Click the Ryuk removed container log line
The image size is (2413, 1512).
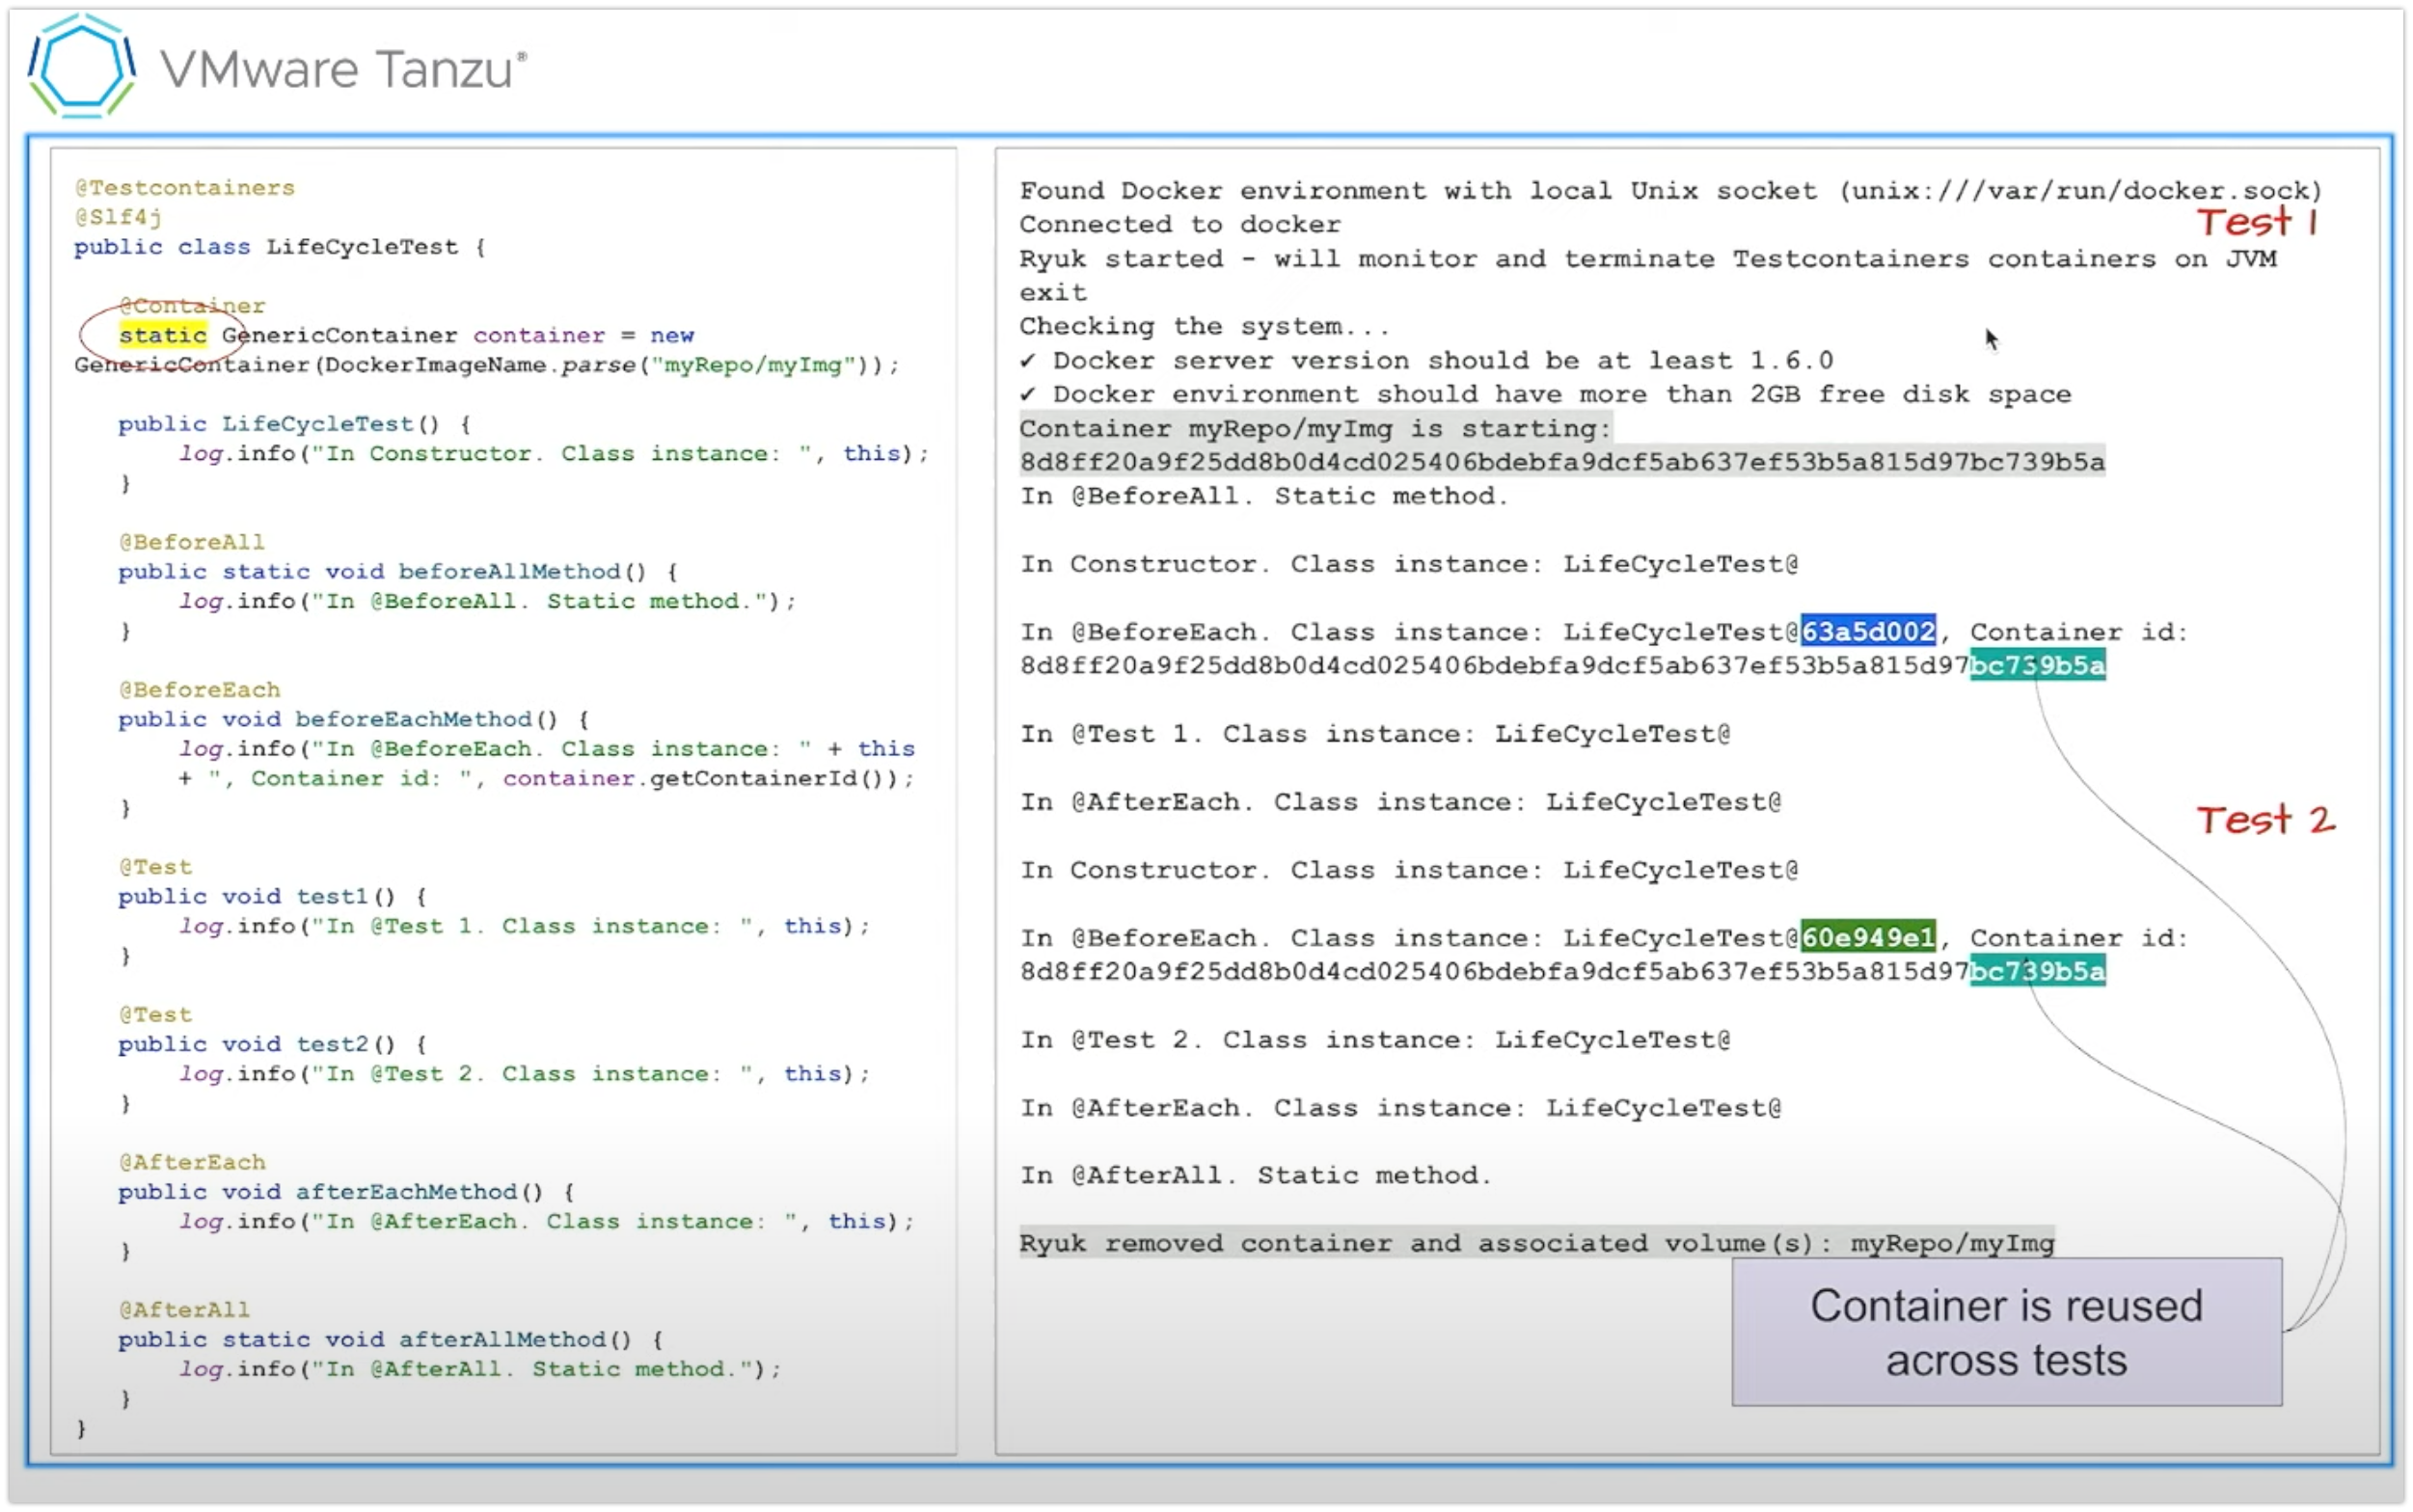(x=1536, y=1243)
